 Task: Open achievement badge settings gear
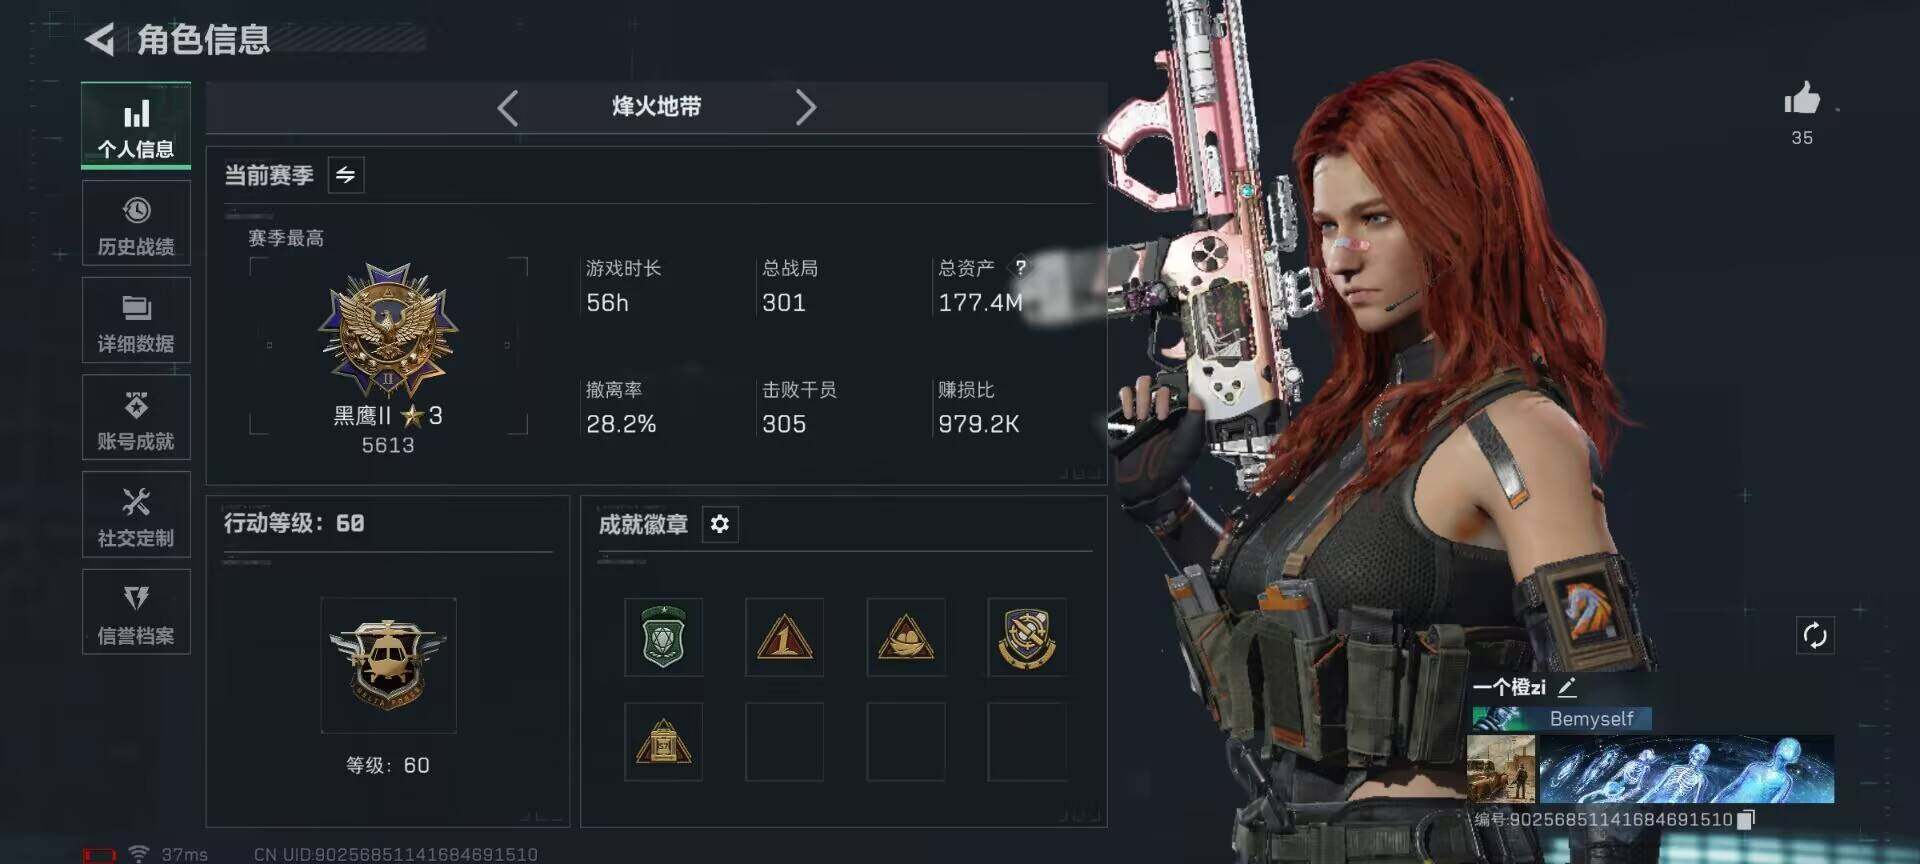point(720,524)
